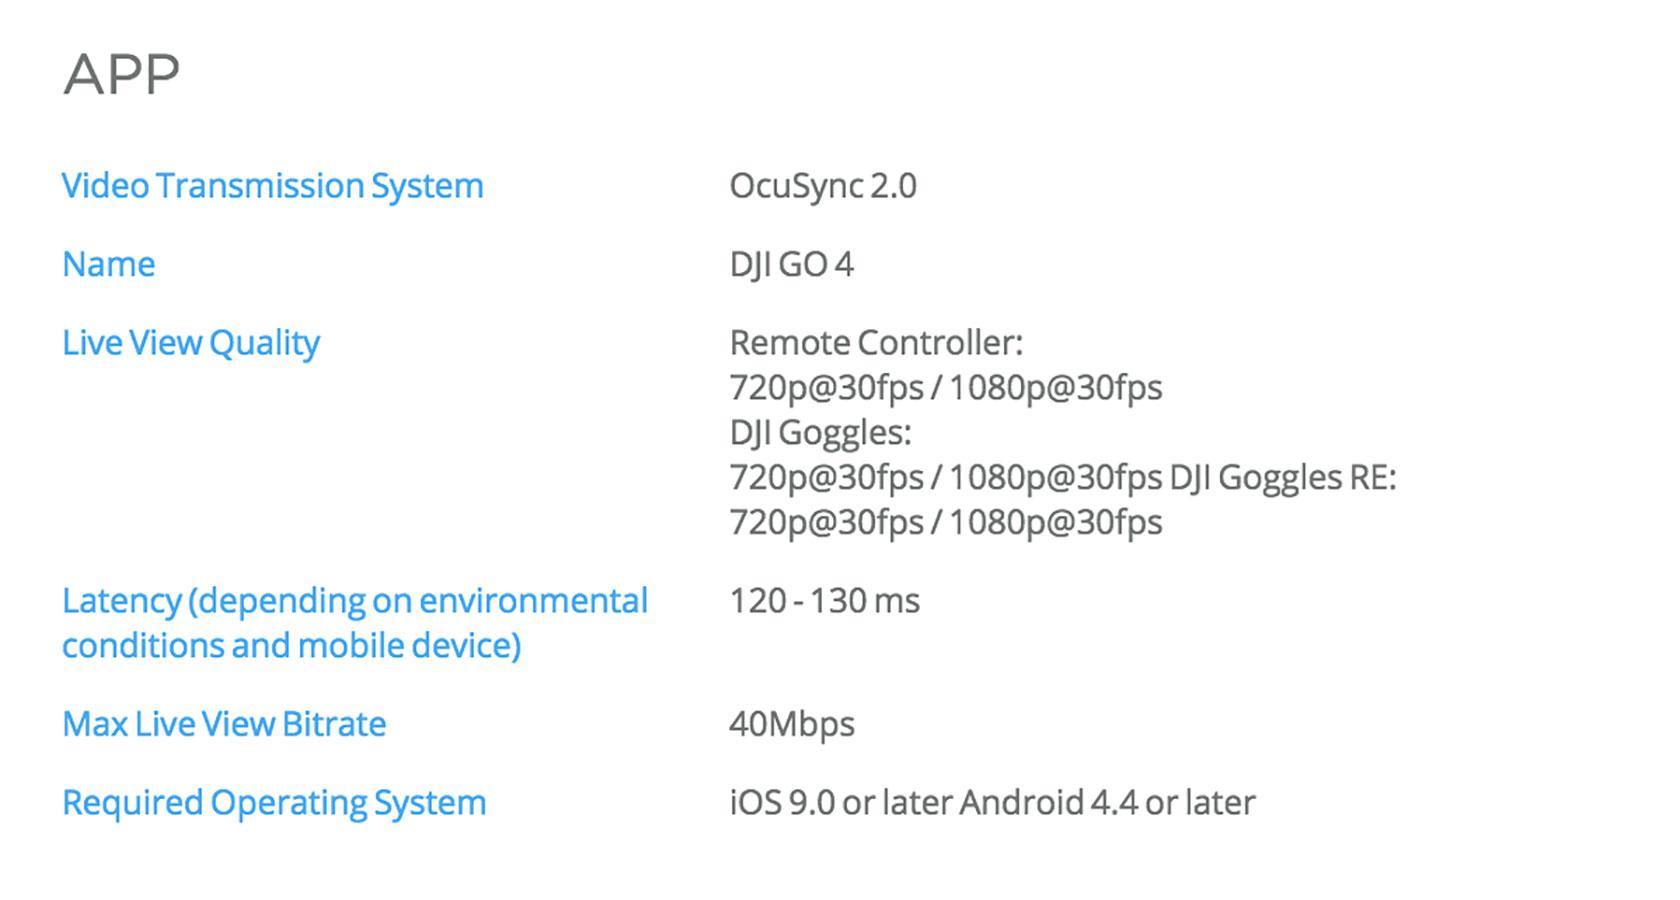This screenshot has height=900, width=1680.
Task: Click the OcuSync 2.0 value text
Action: (822, 186)
